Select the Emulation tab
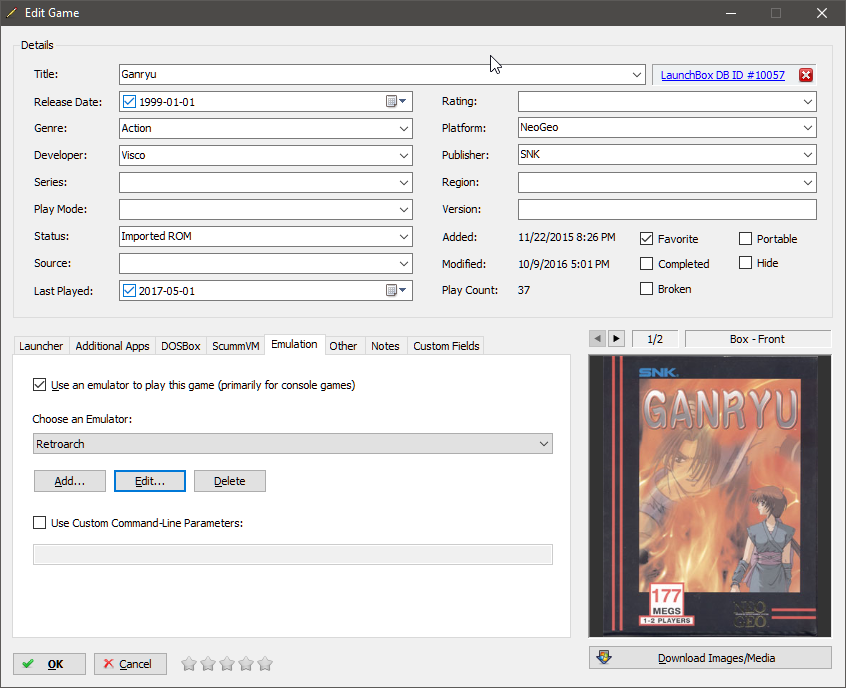Screen dimensions: 846x688 tap(295, 344)
